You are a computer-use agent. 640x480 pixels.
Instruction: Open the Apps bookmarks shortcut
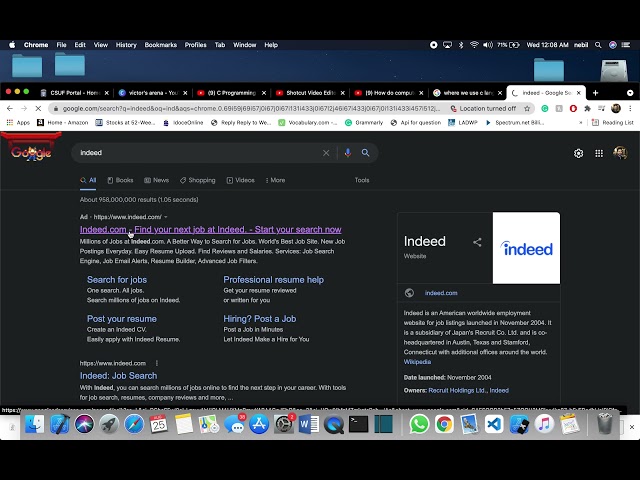coord(18,122)
